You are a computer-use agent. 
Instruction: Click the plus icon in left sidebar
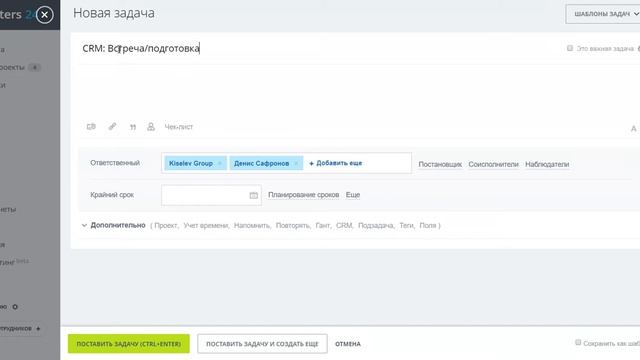[x=38, y=328]
